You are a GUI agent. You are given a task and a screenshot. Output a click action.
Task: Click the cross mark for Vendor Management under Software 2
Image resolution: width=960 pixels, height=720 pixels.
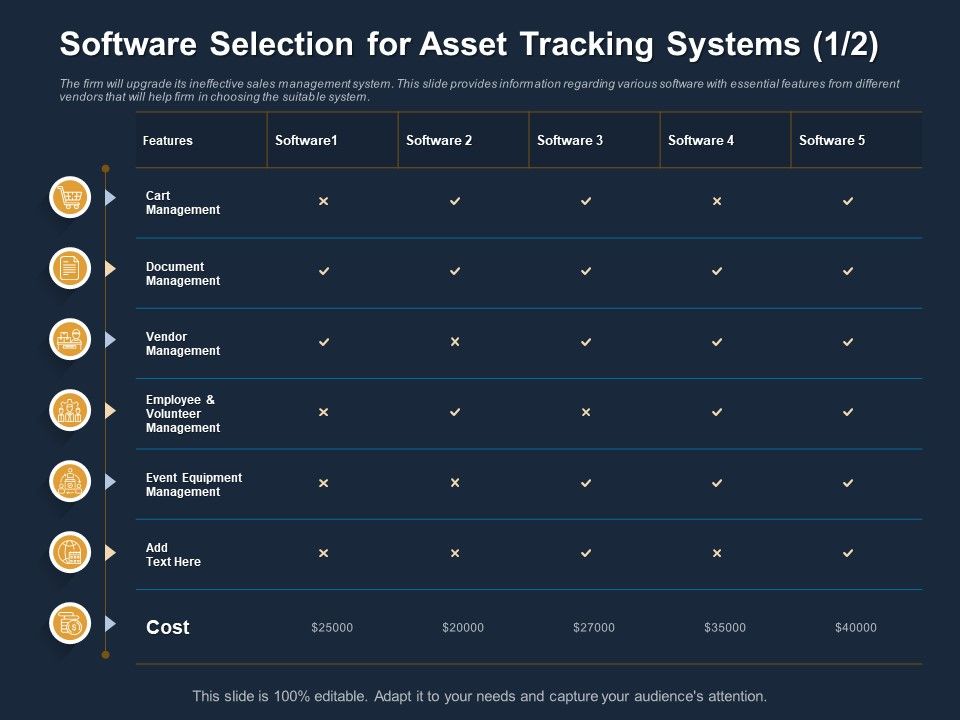tap(455, 342)
